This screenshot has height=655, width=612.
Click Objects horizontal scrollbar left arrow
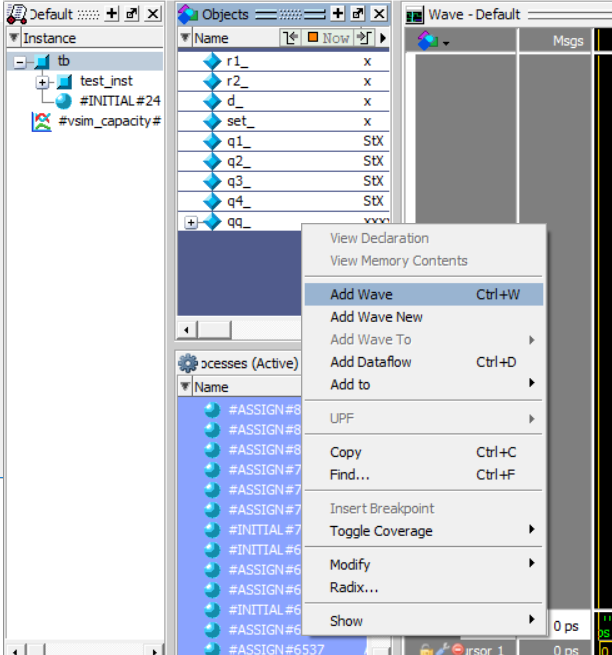pos(186,330)
